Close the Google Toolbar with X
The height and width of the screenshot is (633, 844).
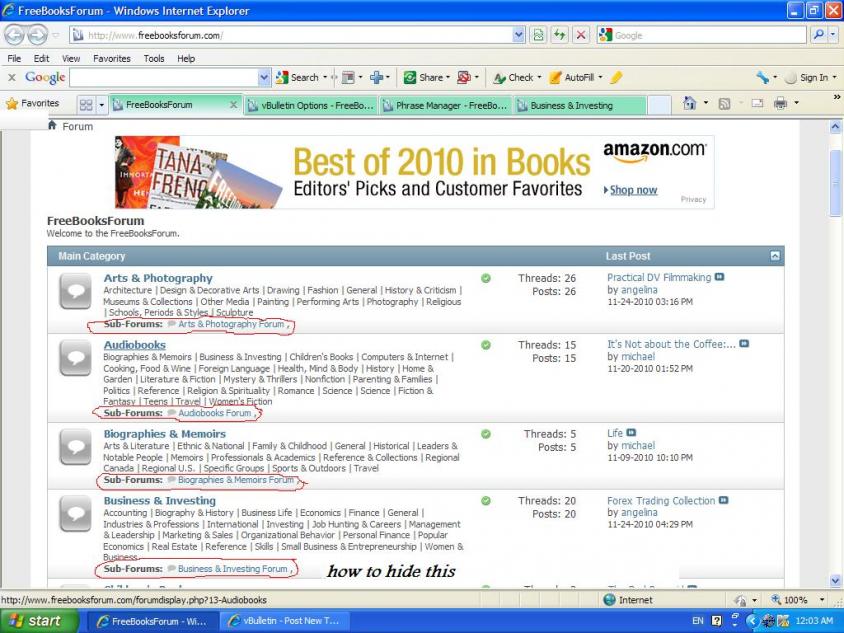pos(11,78)
